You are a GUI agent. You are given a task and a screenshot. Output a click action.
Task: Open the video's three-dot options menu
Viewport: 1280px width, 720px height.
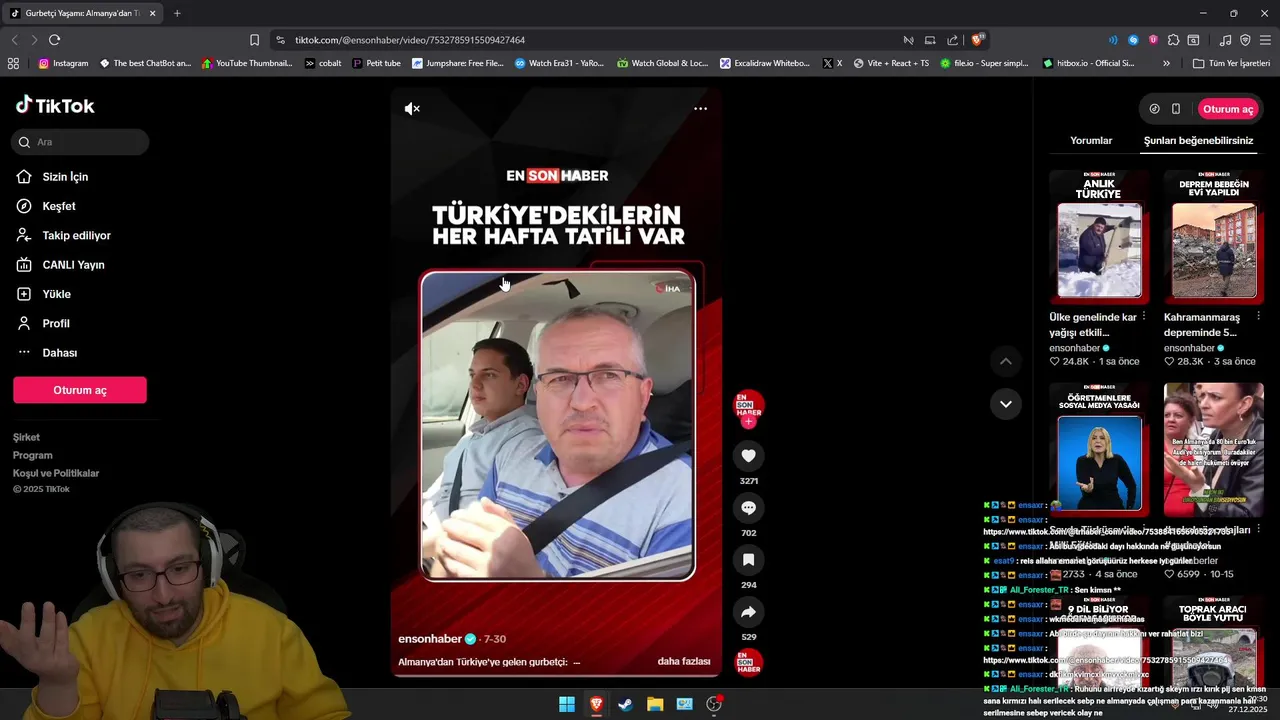(701, 109)
